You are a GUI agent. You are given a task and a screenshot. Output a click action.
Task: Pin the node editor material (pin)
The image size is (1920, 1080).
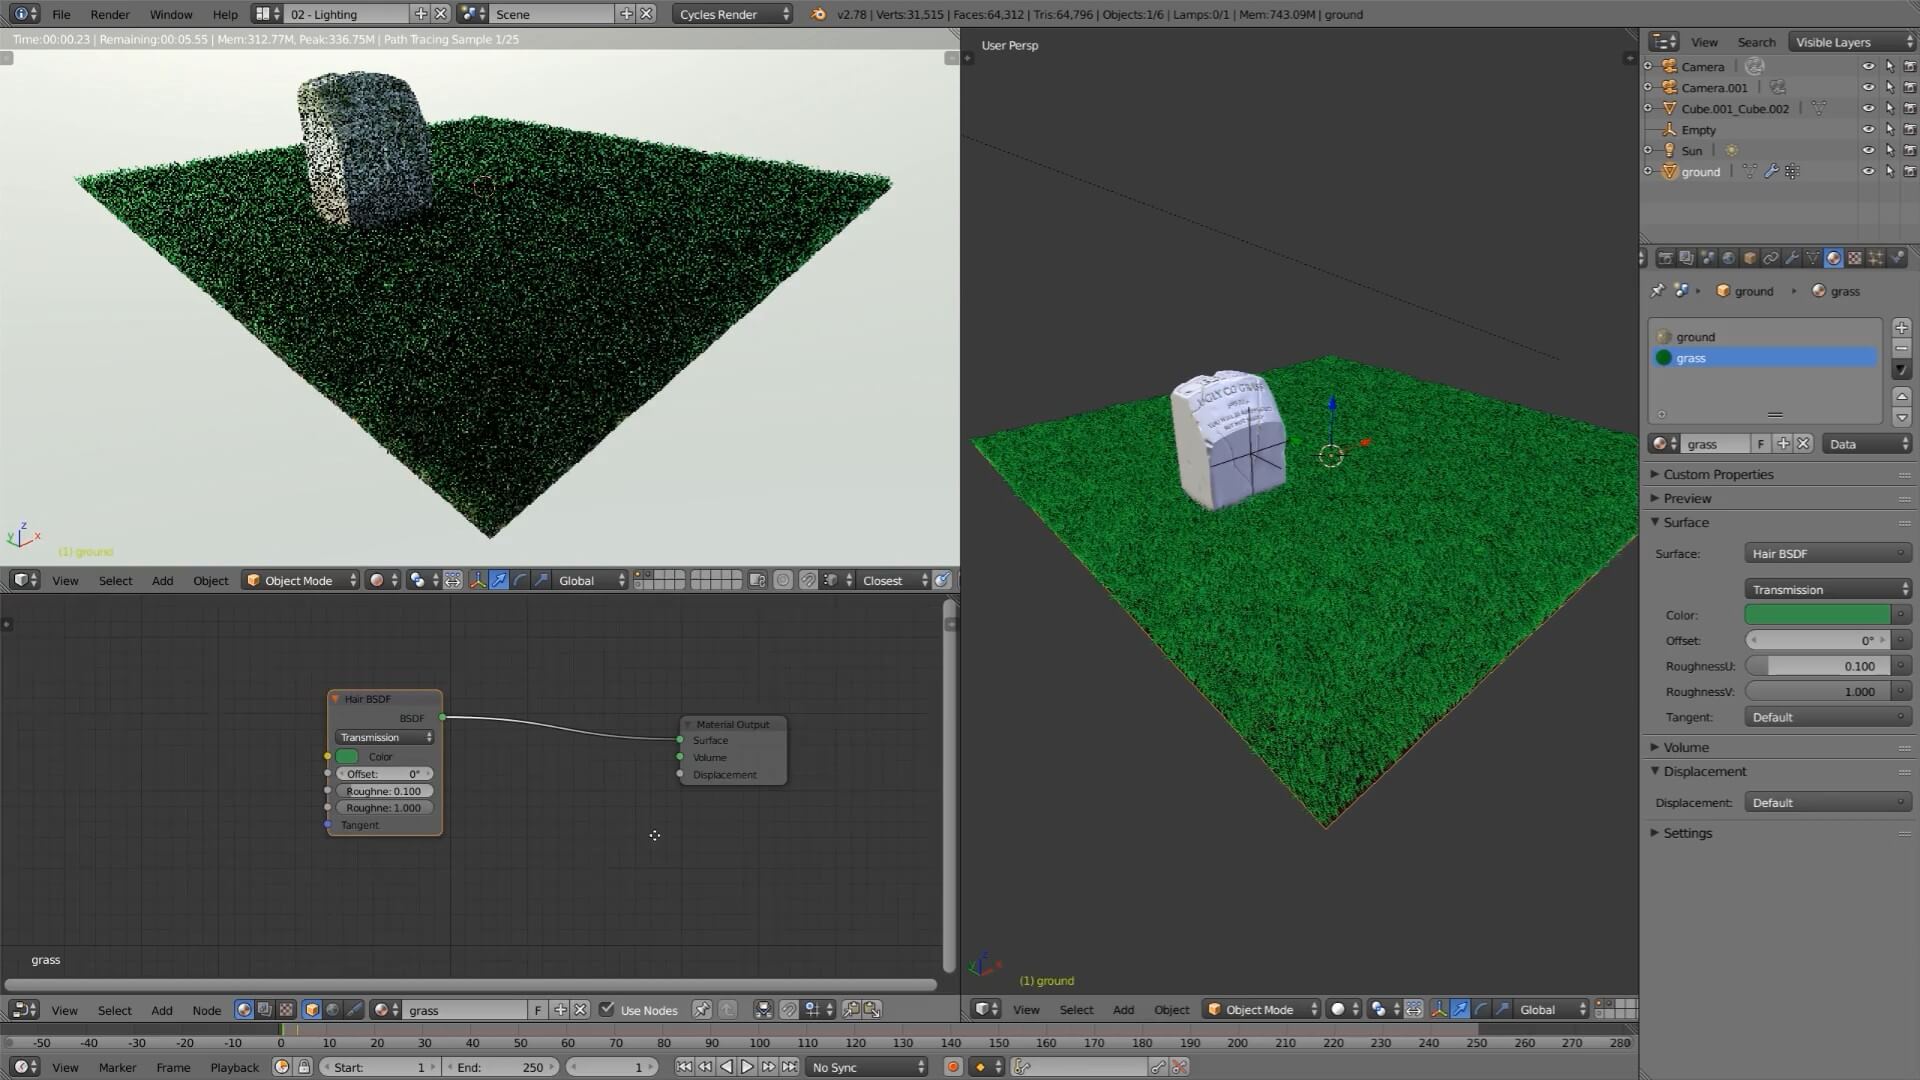(x=702, y=1010)
